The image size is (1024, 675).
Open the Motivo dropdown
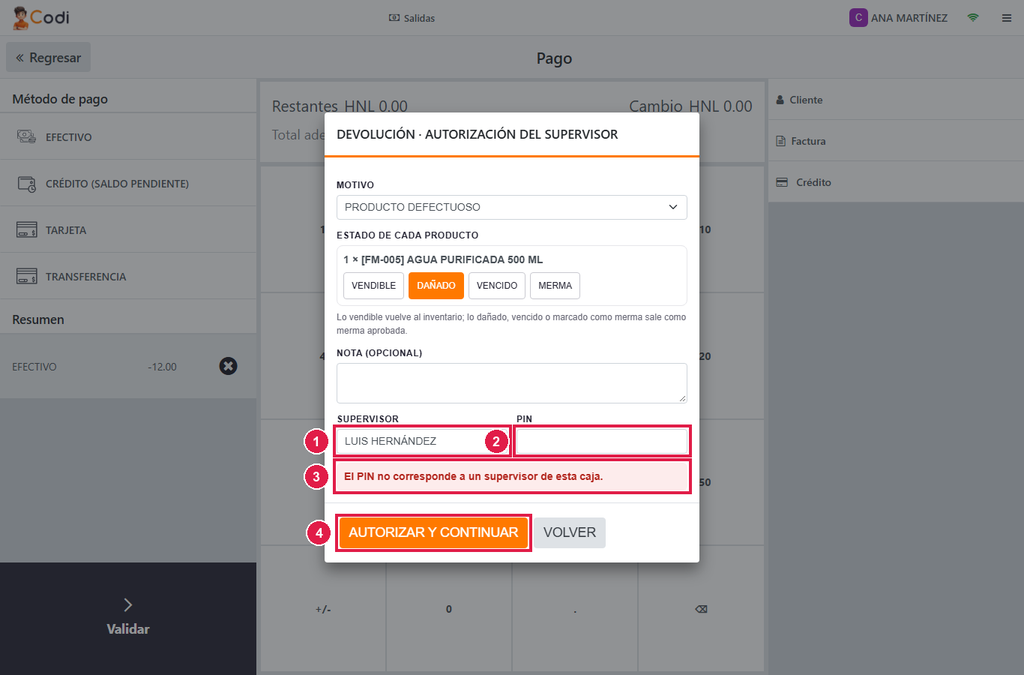[x=512, y=207]
